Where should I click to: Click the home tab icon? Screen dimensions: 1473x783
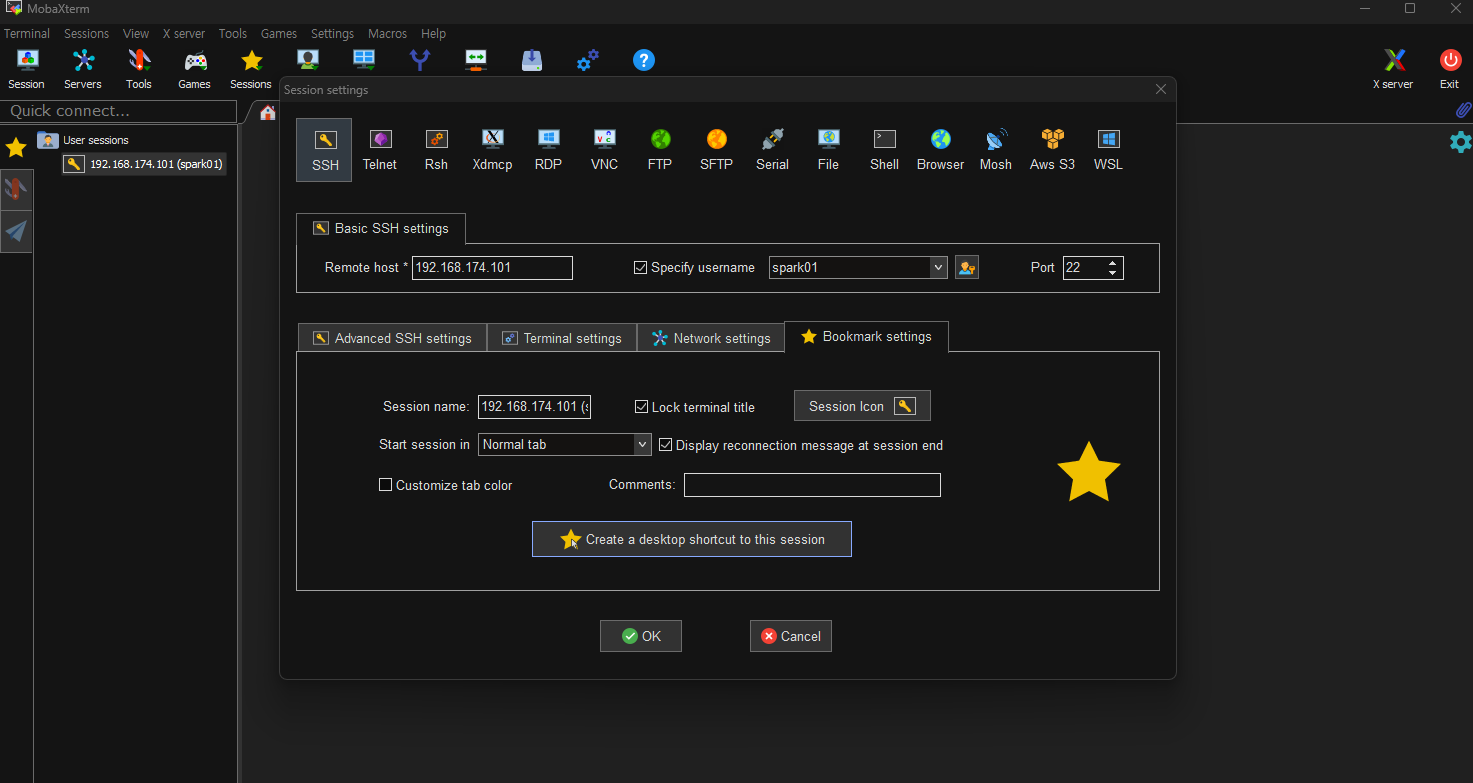(268, 113)
